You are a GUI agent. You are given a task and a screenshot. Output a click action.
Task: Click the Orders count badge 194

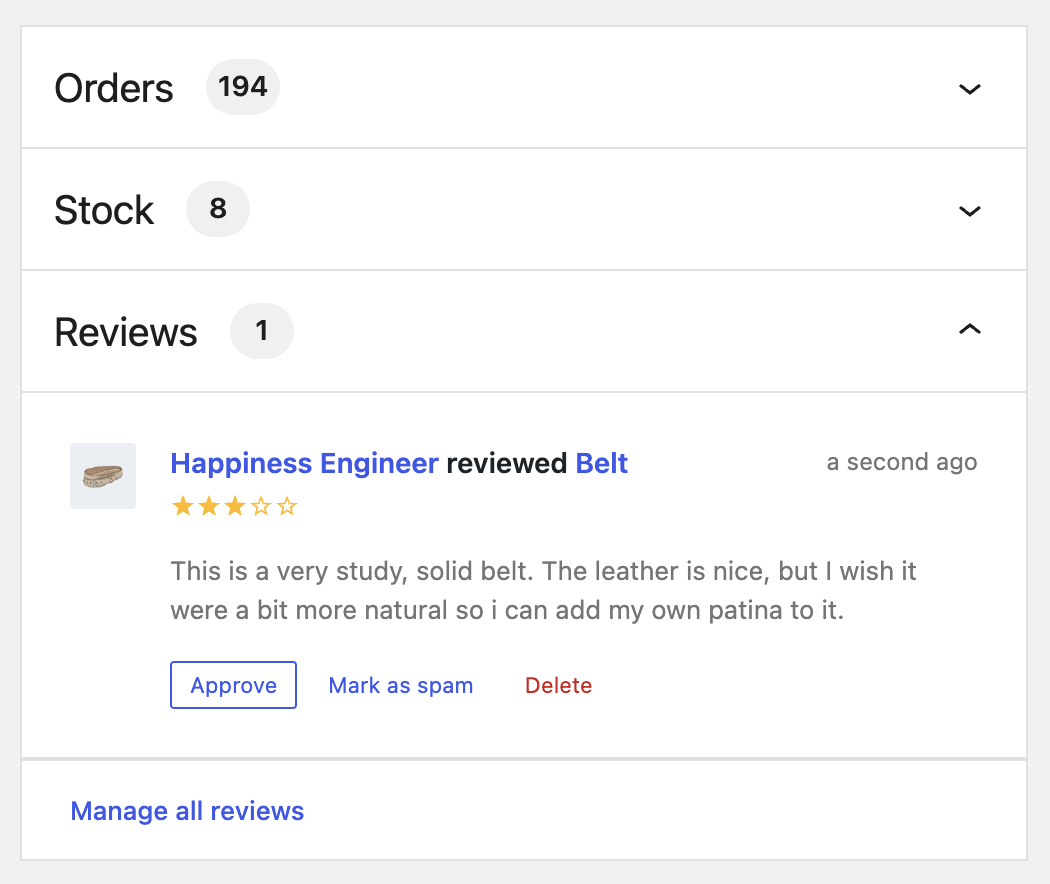pos(242,87)
